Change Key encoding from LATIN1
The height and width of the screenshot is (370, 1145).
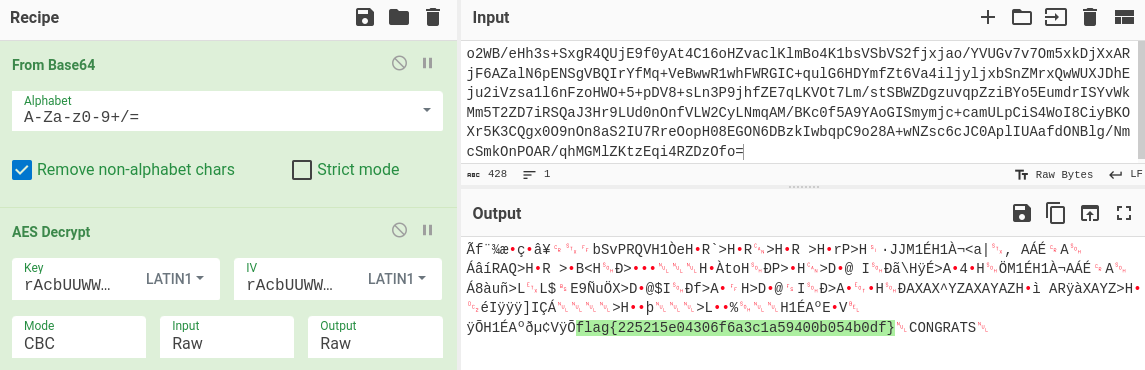175,279
